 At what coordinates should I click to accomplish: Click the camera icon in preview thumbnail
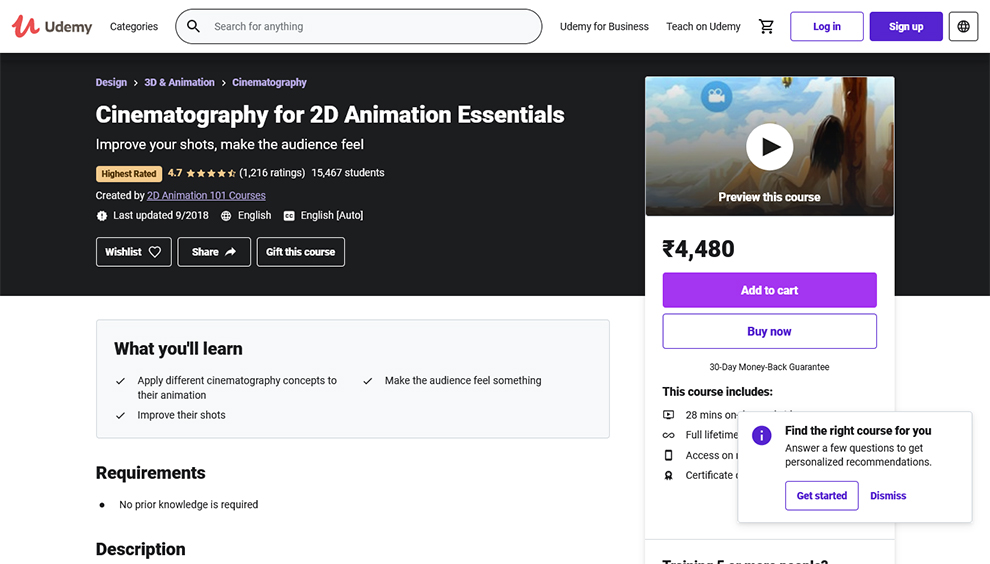pos(717,96)
